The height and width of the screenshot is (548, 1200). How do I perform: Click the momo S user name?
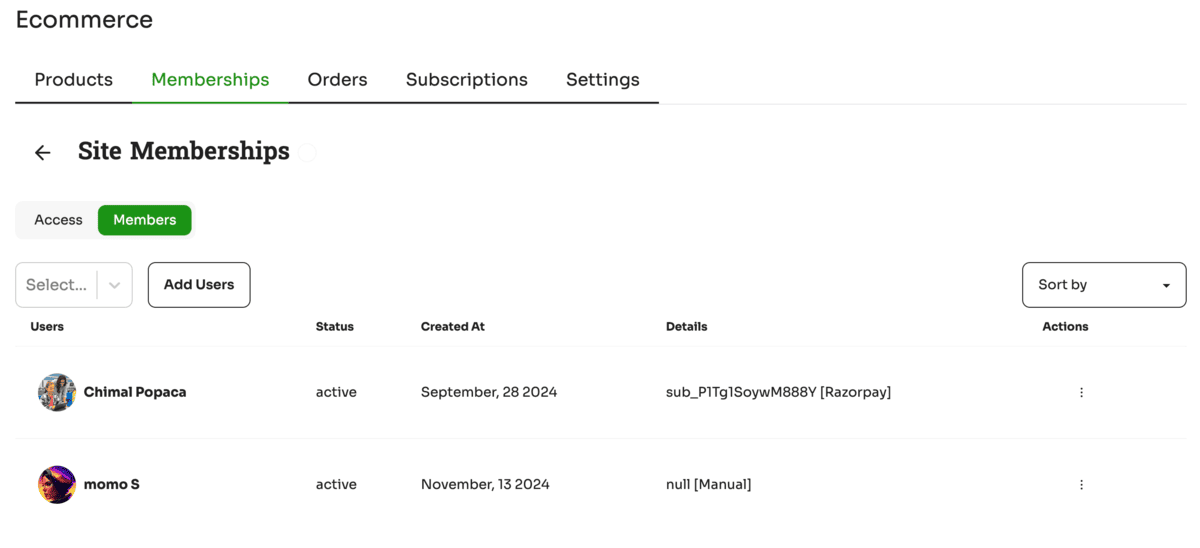coord(112,484)
